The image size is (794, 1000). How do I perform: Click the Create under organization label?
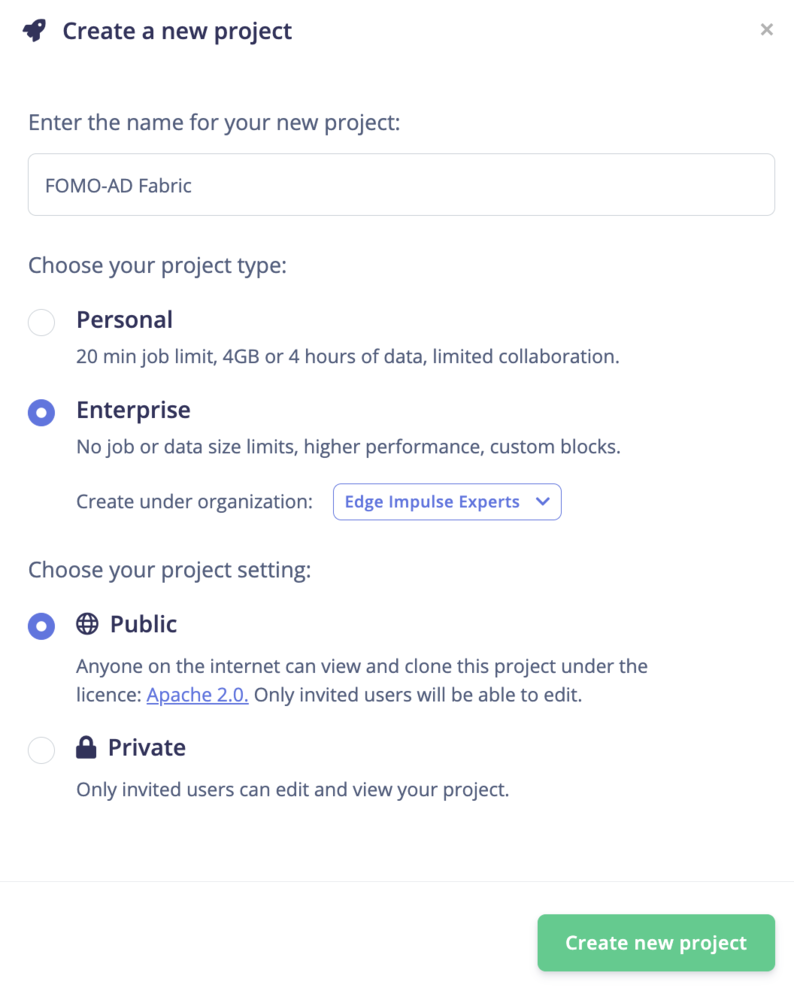click(x=195, y=502)
